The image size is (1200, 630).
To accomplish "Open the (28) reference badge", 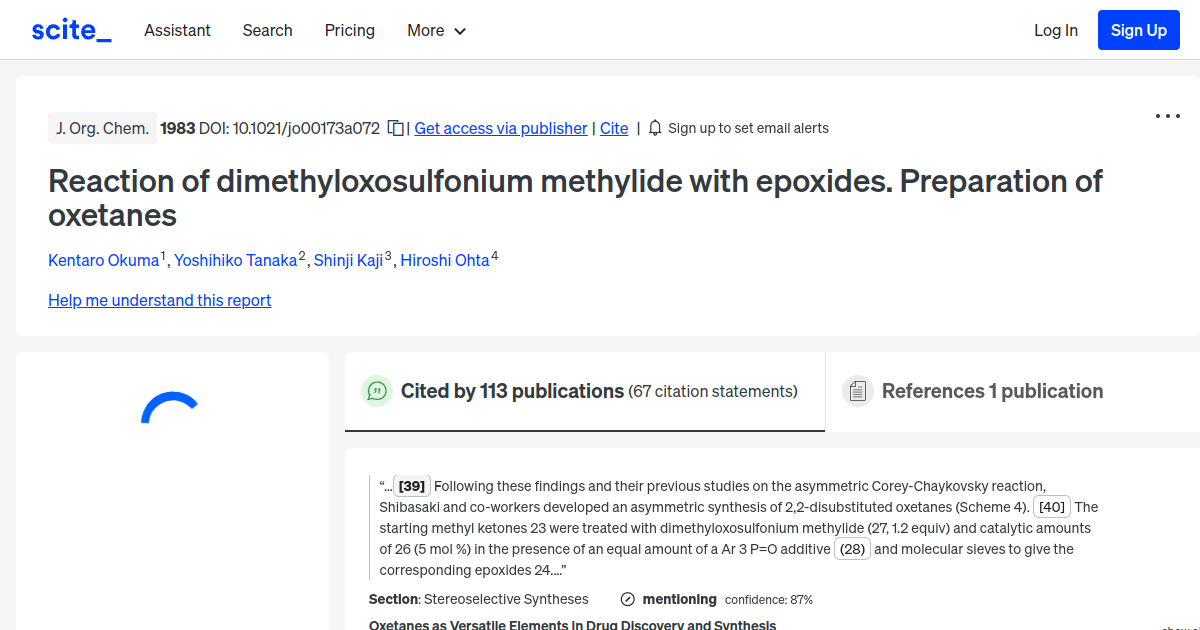I will [x=852, y=548].
